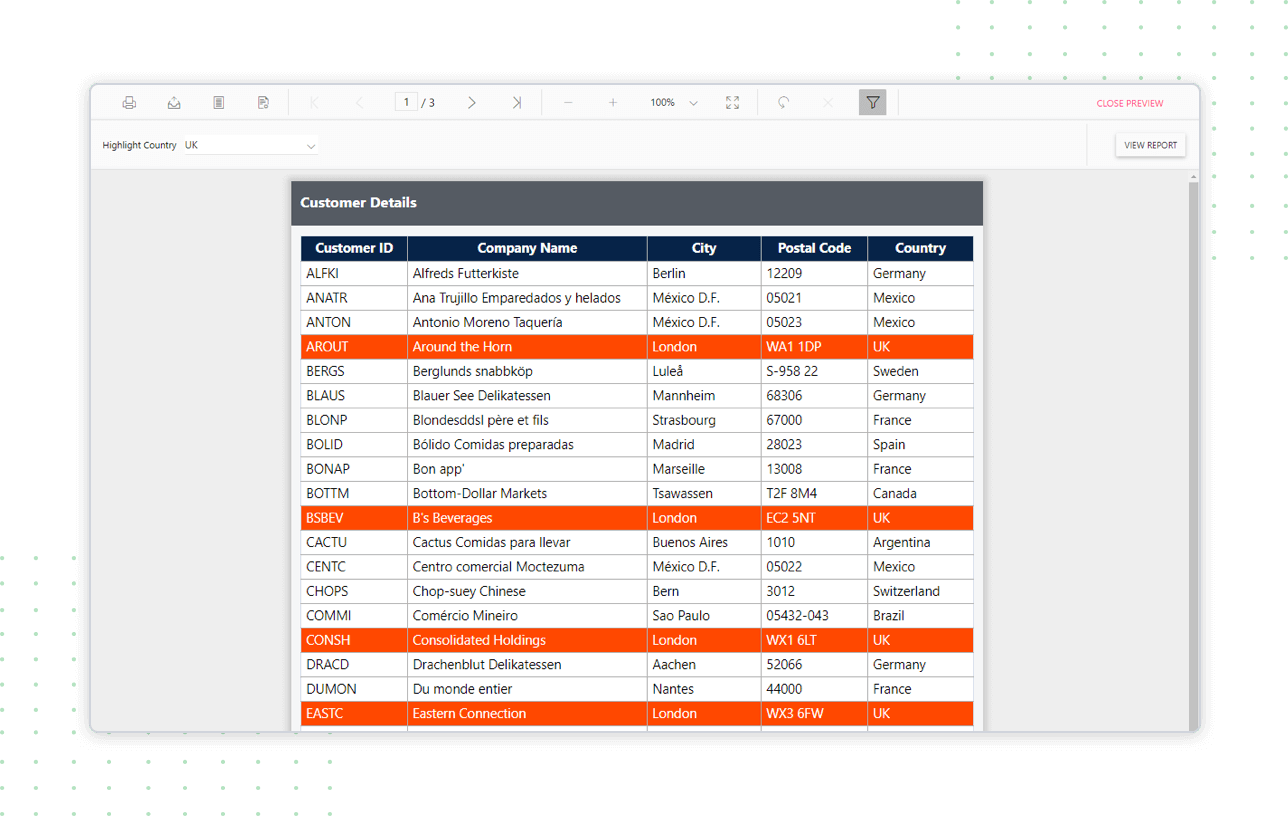Toggle the print layout icon
The image size is (1288, 816).
tap(218, 103)
